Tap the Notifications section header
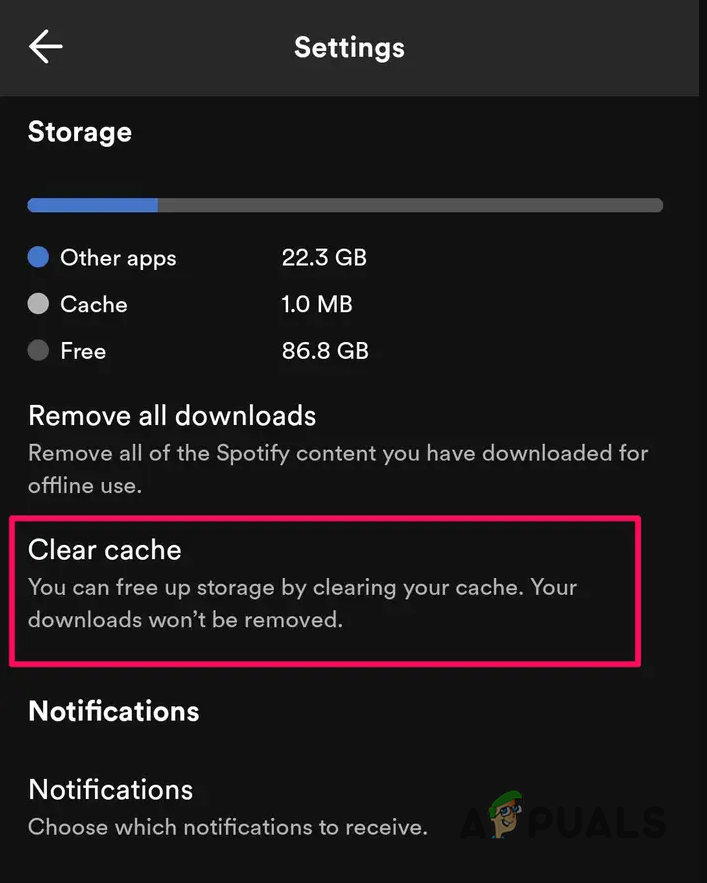 [x=113, y=711]
